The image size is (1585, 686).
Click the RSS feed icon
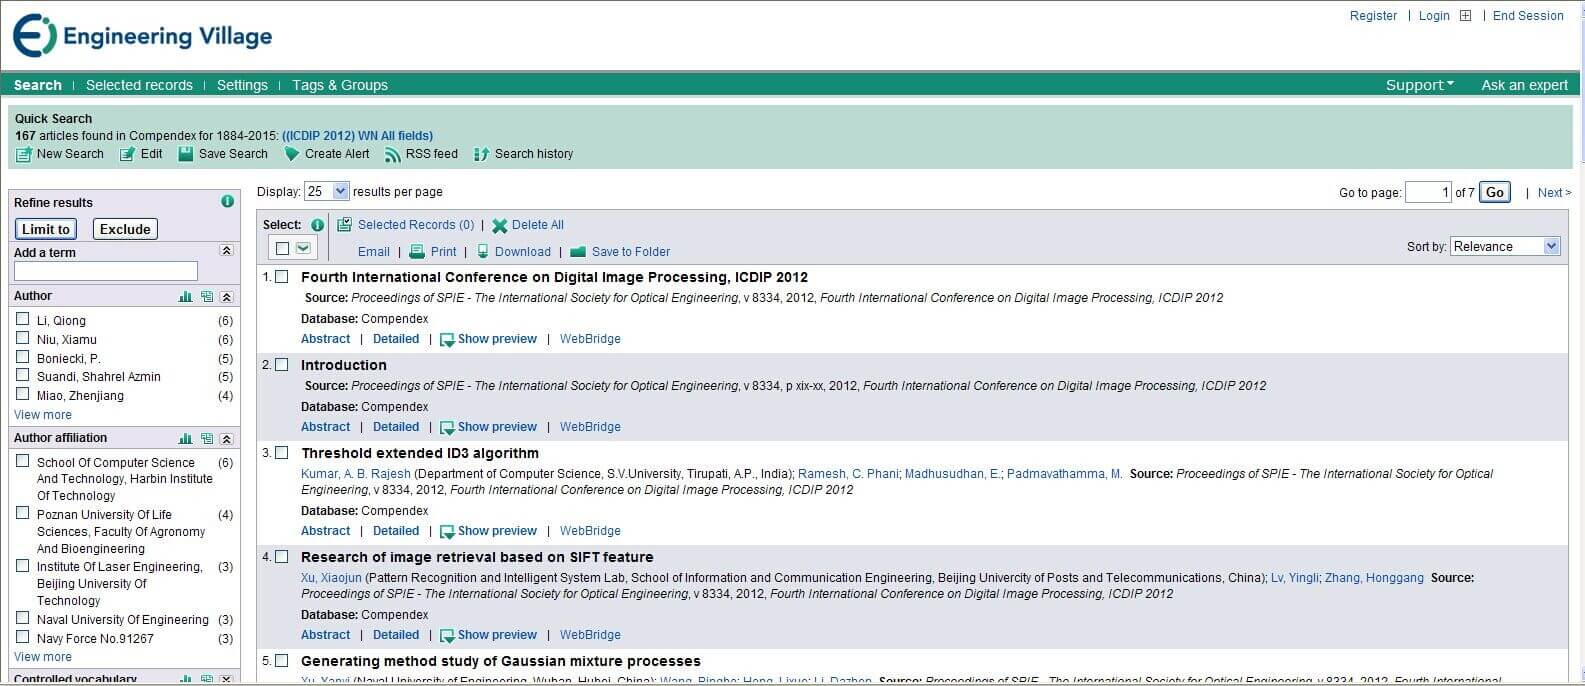pyautogui.click(x=393, y=154)
